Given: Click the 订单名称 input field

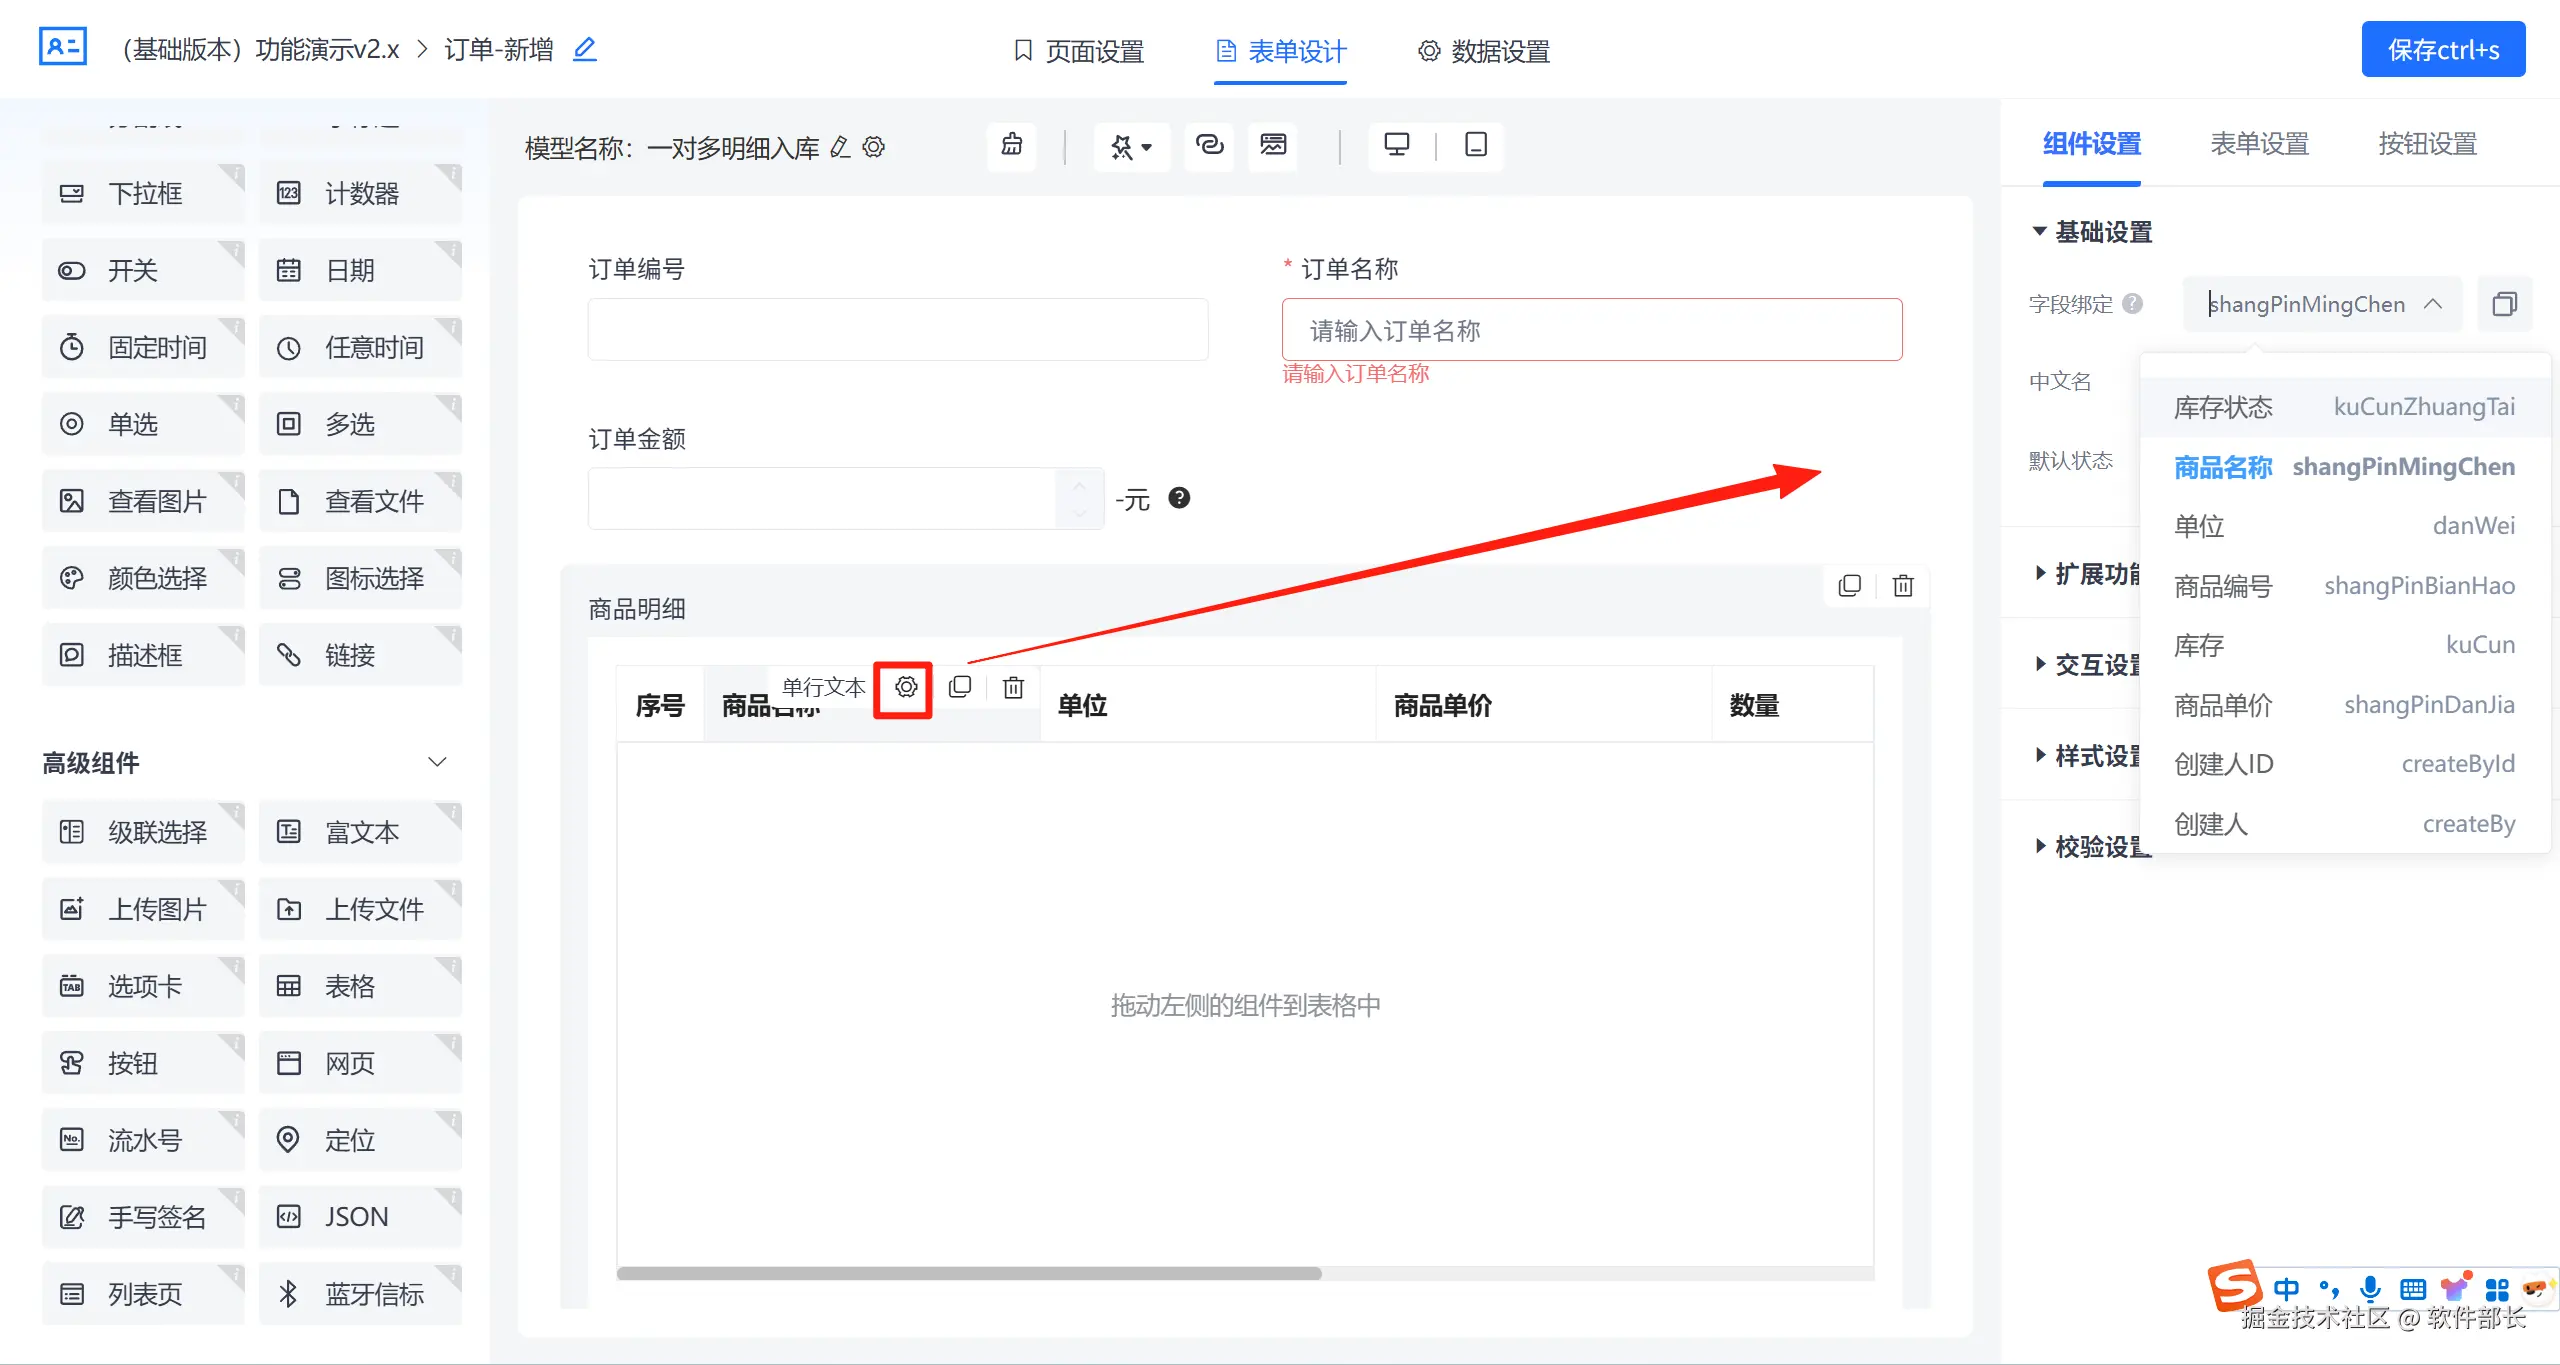Looking at the screenshot, I should coord(1591,330).
